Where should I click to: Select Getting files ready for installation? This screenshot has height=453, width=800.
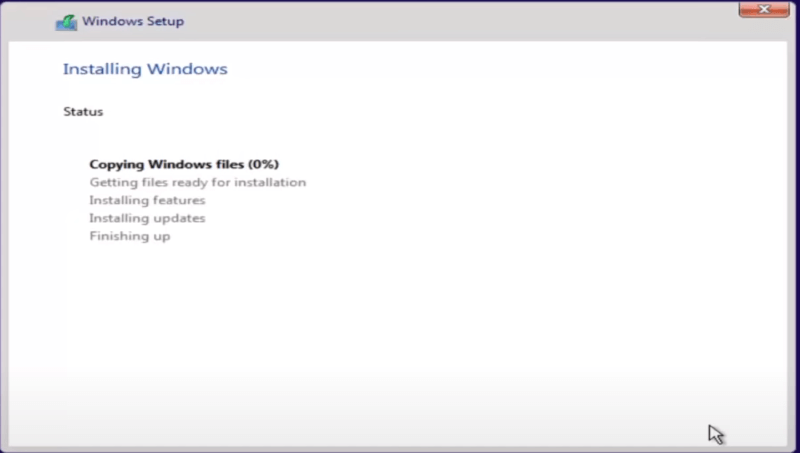198,182
